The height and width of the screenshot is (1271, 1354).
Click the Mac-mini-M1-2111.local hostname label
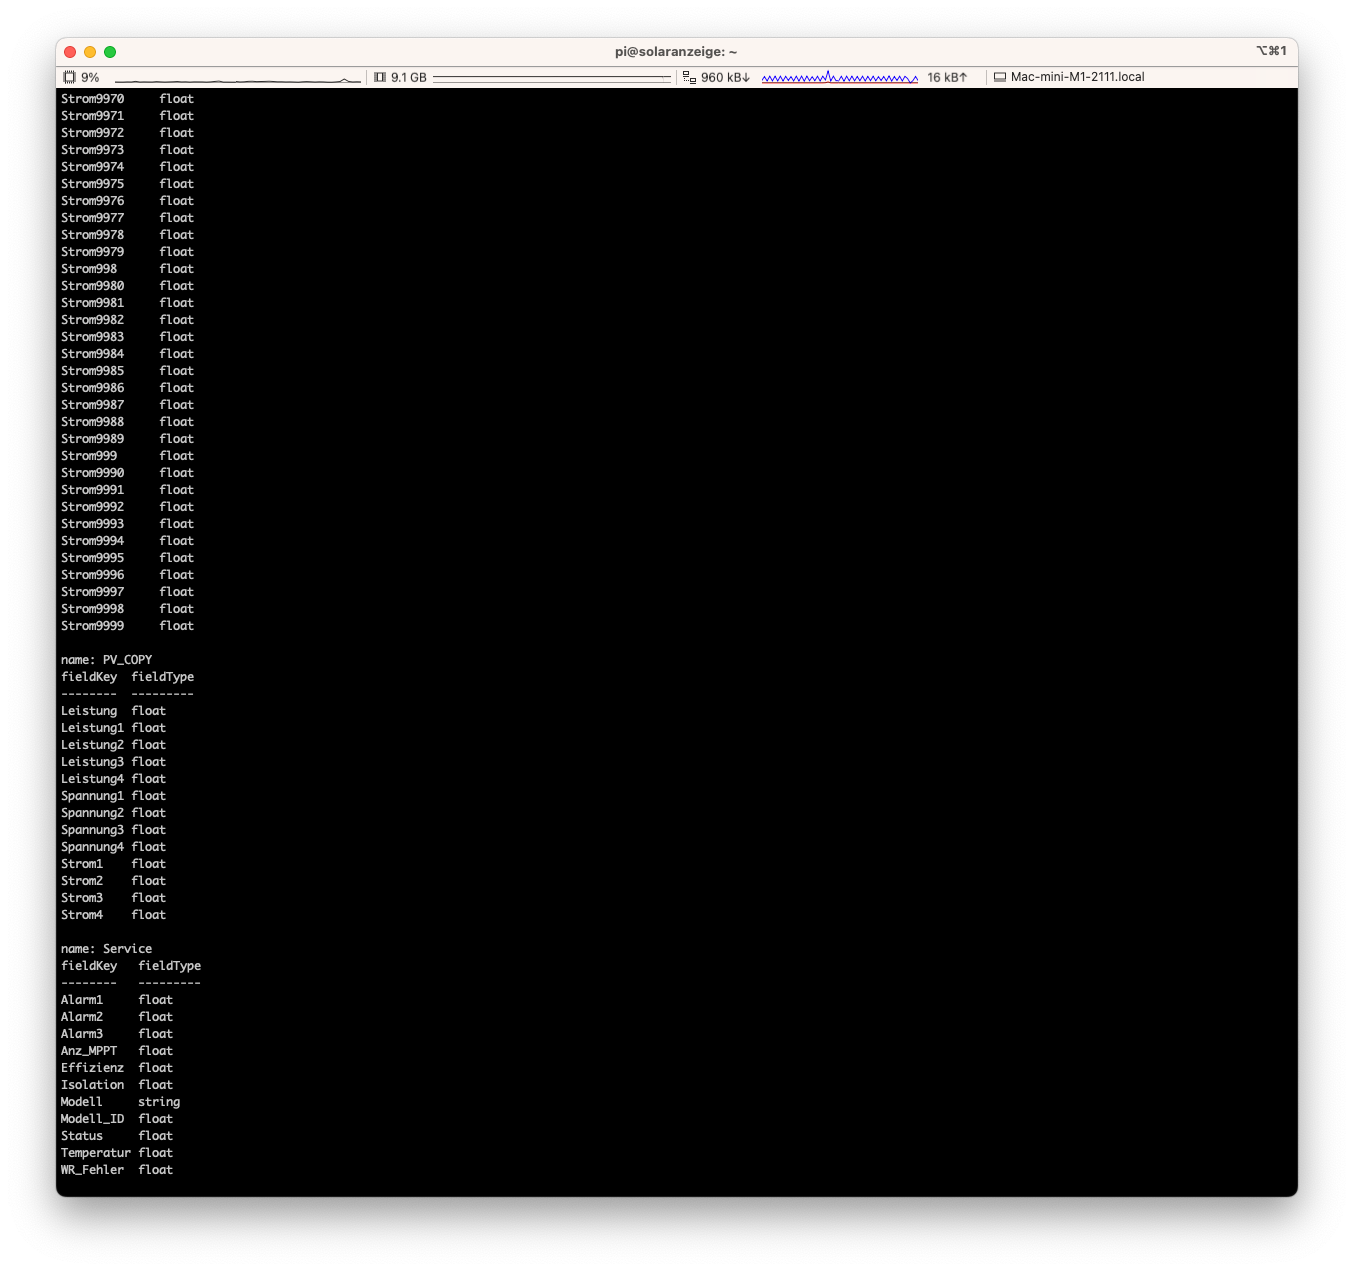[x=1077, y=77]
